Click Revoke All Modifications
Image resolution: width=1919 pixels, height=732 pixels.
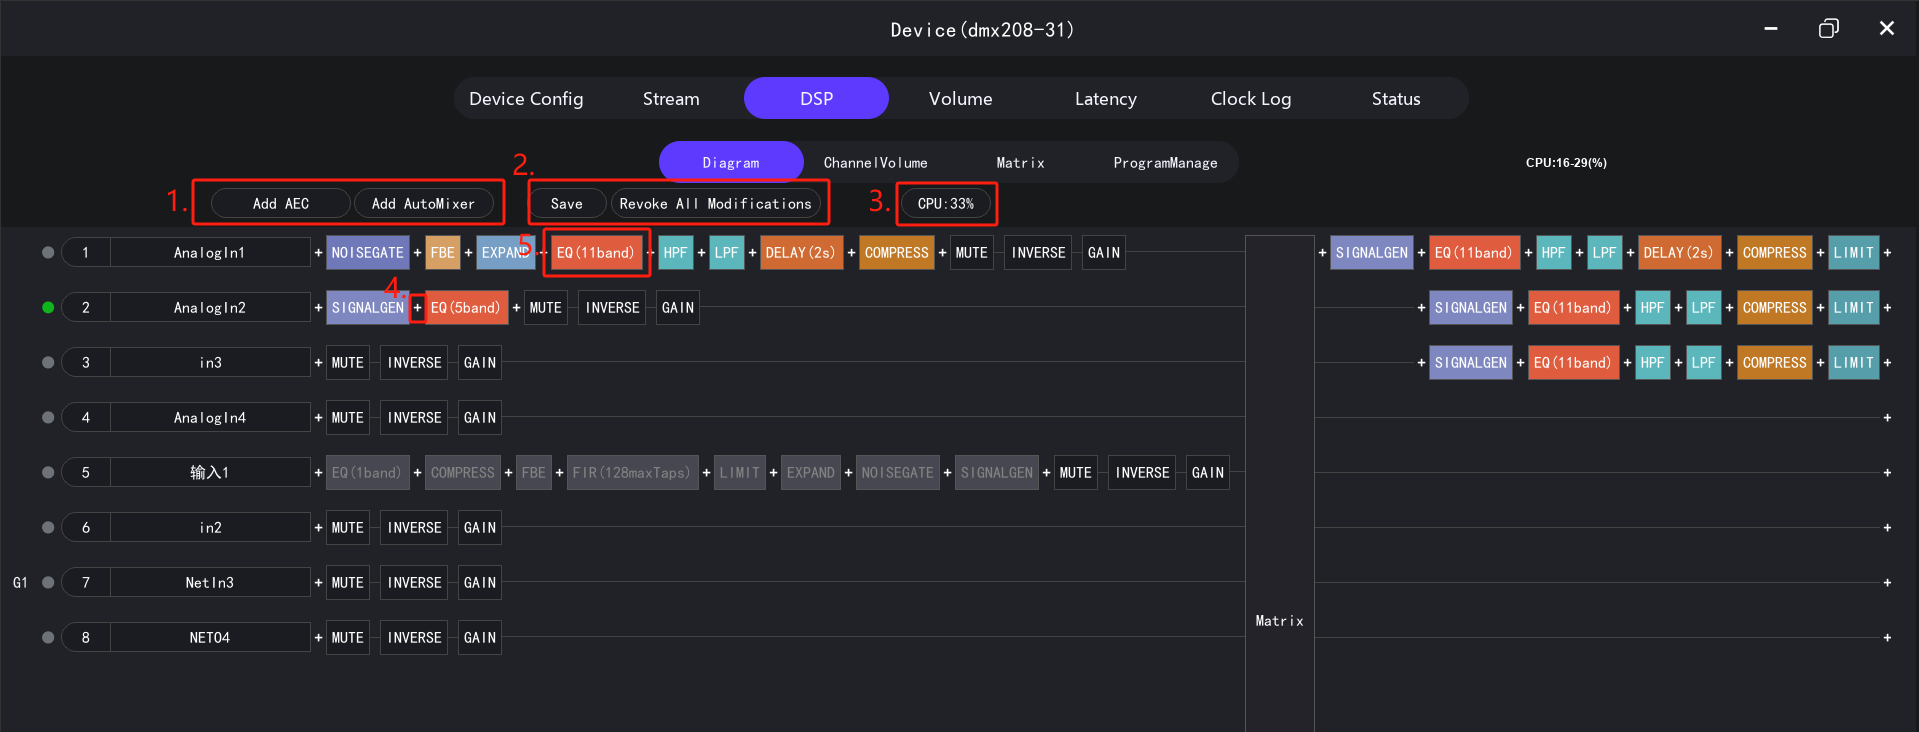click(x=715, y=204)
